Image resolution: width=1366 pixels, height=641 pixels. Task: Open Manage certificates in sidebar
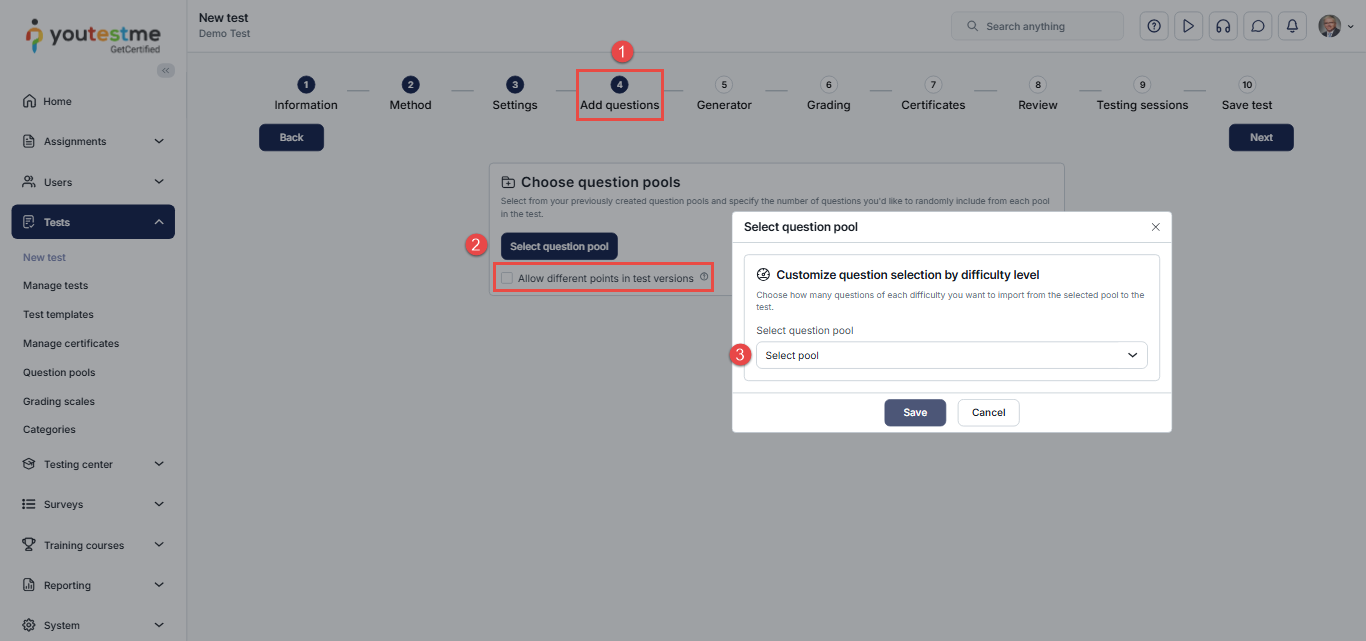(x=71, y=343)
